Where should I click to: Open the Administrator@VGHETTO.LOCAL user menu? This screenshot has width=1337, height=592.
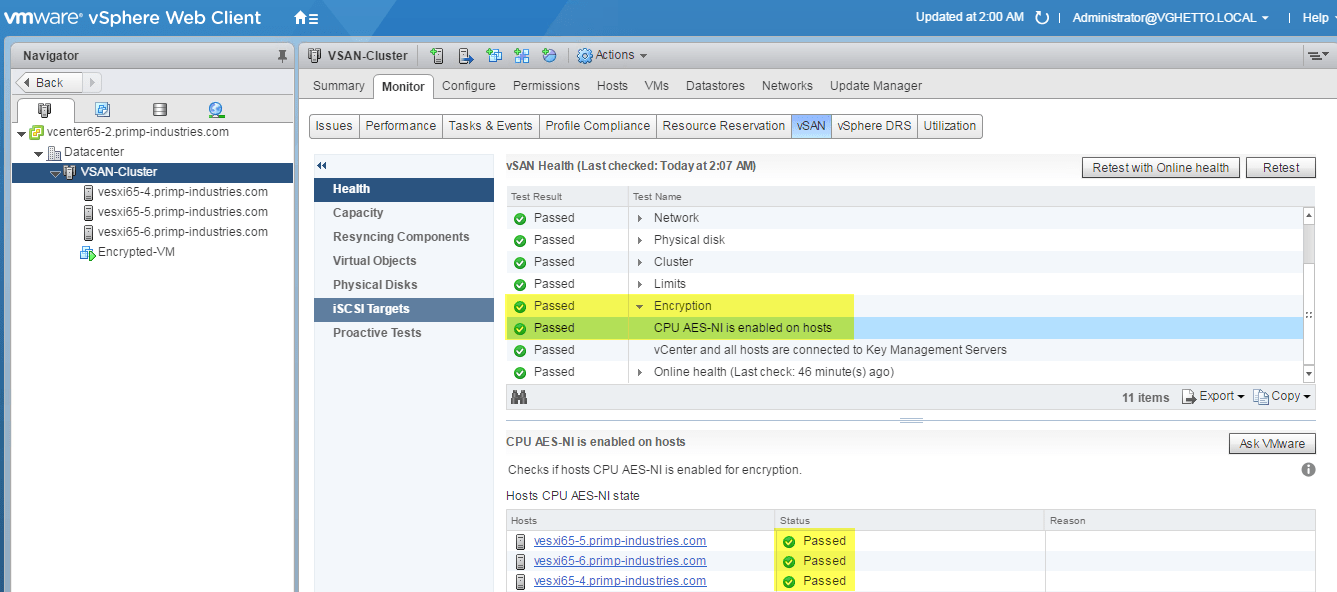click(1170, 18)
